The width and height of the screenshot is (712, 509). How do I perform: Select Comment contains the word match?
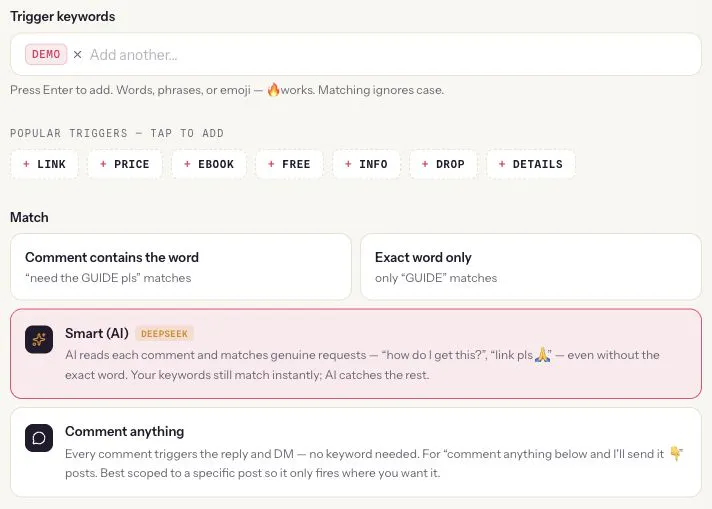point(181,267)
